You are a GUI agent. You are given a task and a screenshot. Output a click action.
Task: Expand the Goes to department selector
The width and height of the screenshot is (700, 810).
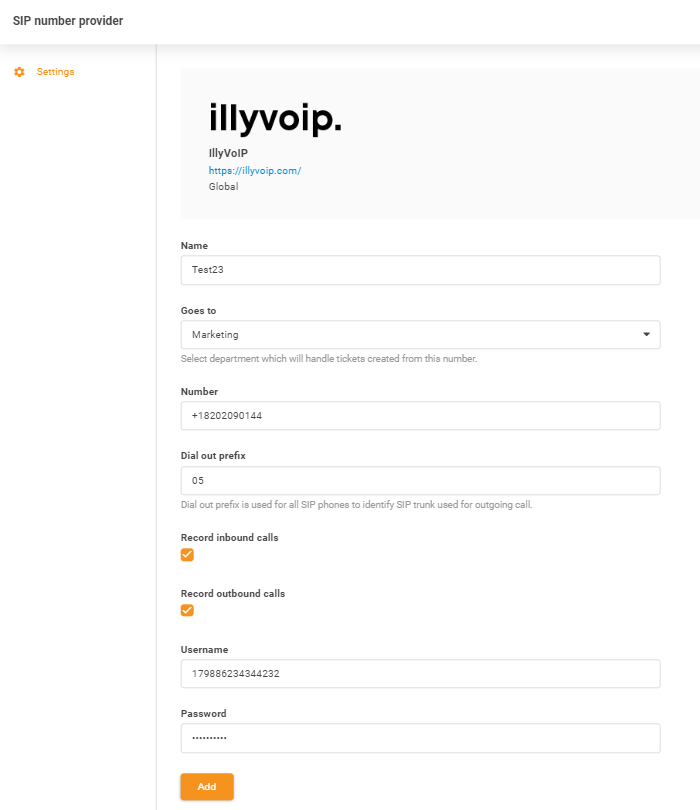click(x=646, y=334)
